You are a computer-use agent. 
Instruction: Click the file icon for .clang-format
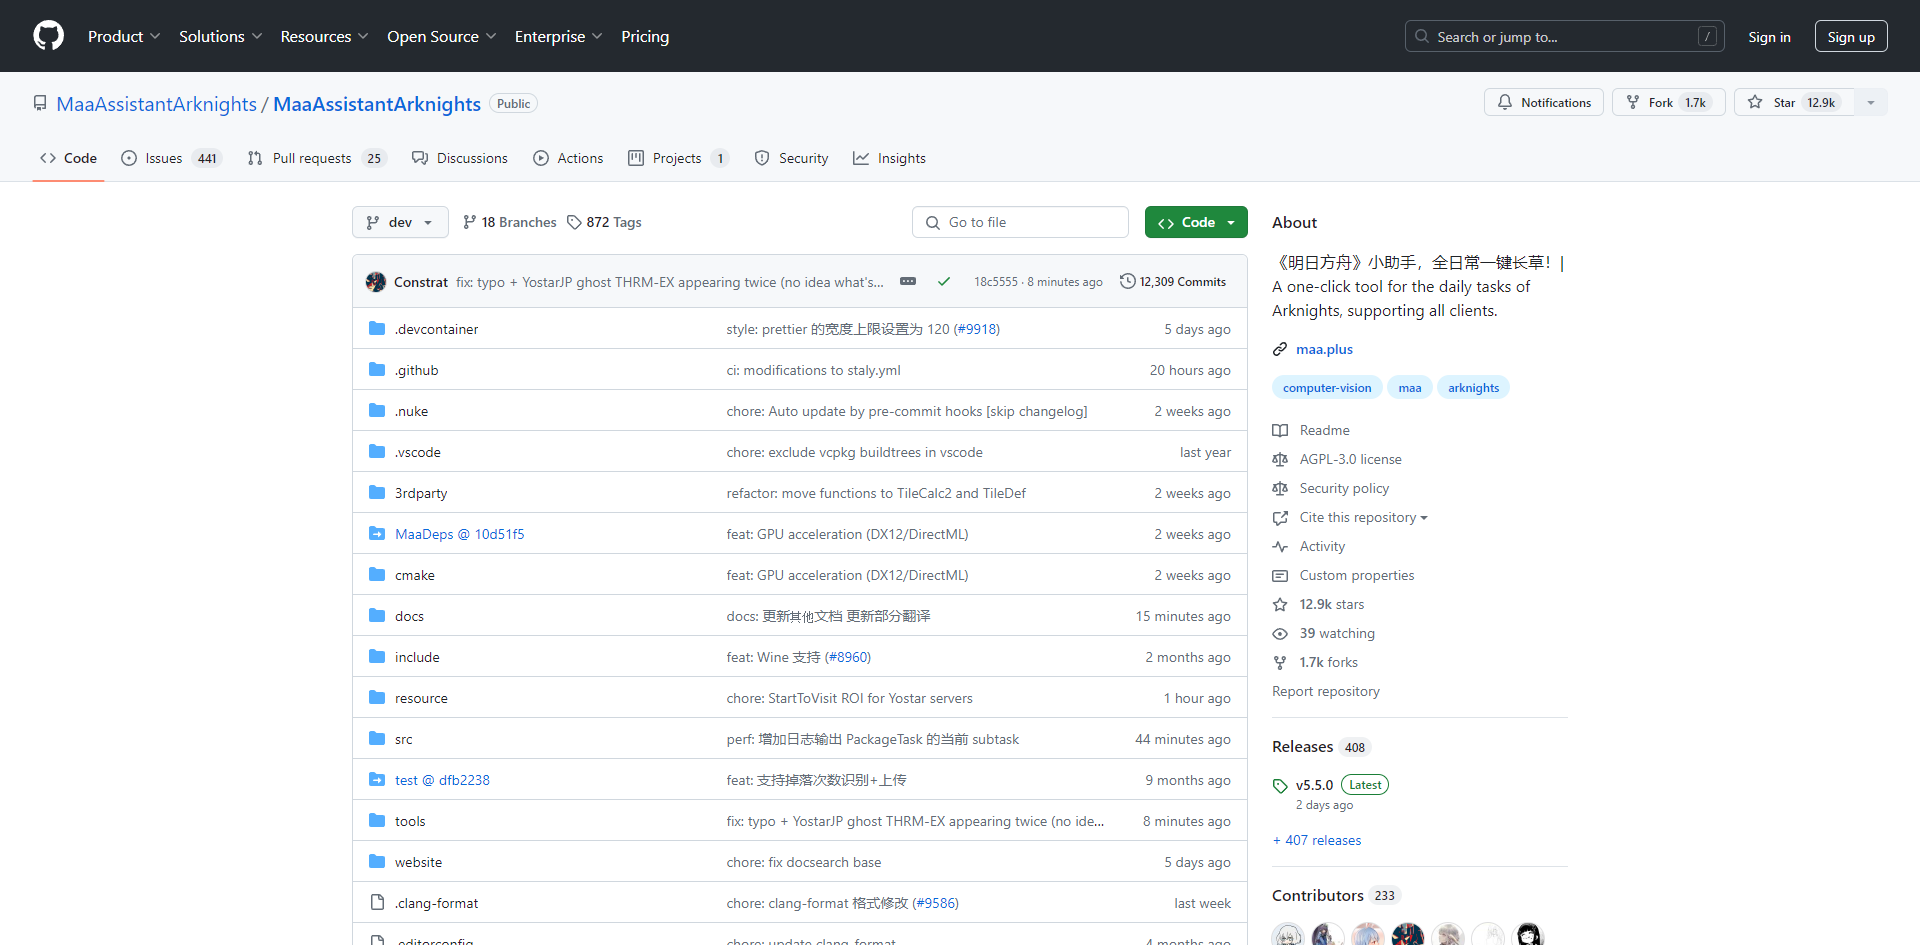click(x=377, y=902)
